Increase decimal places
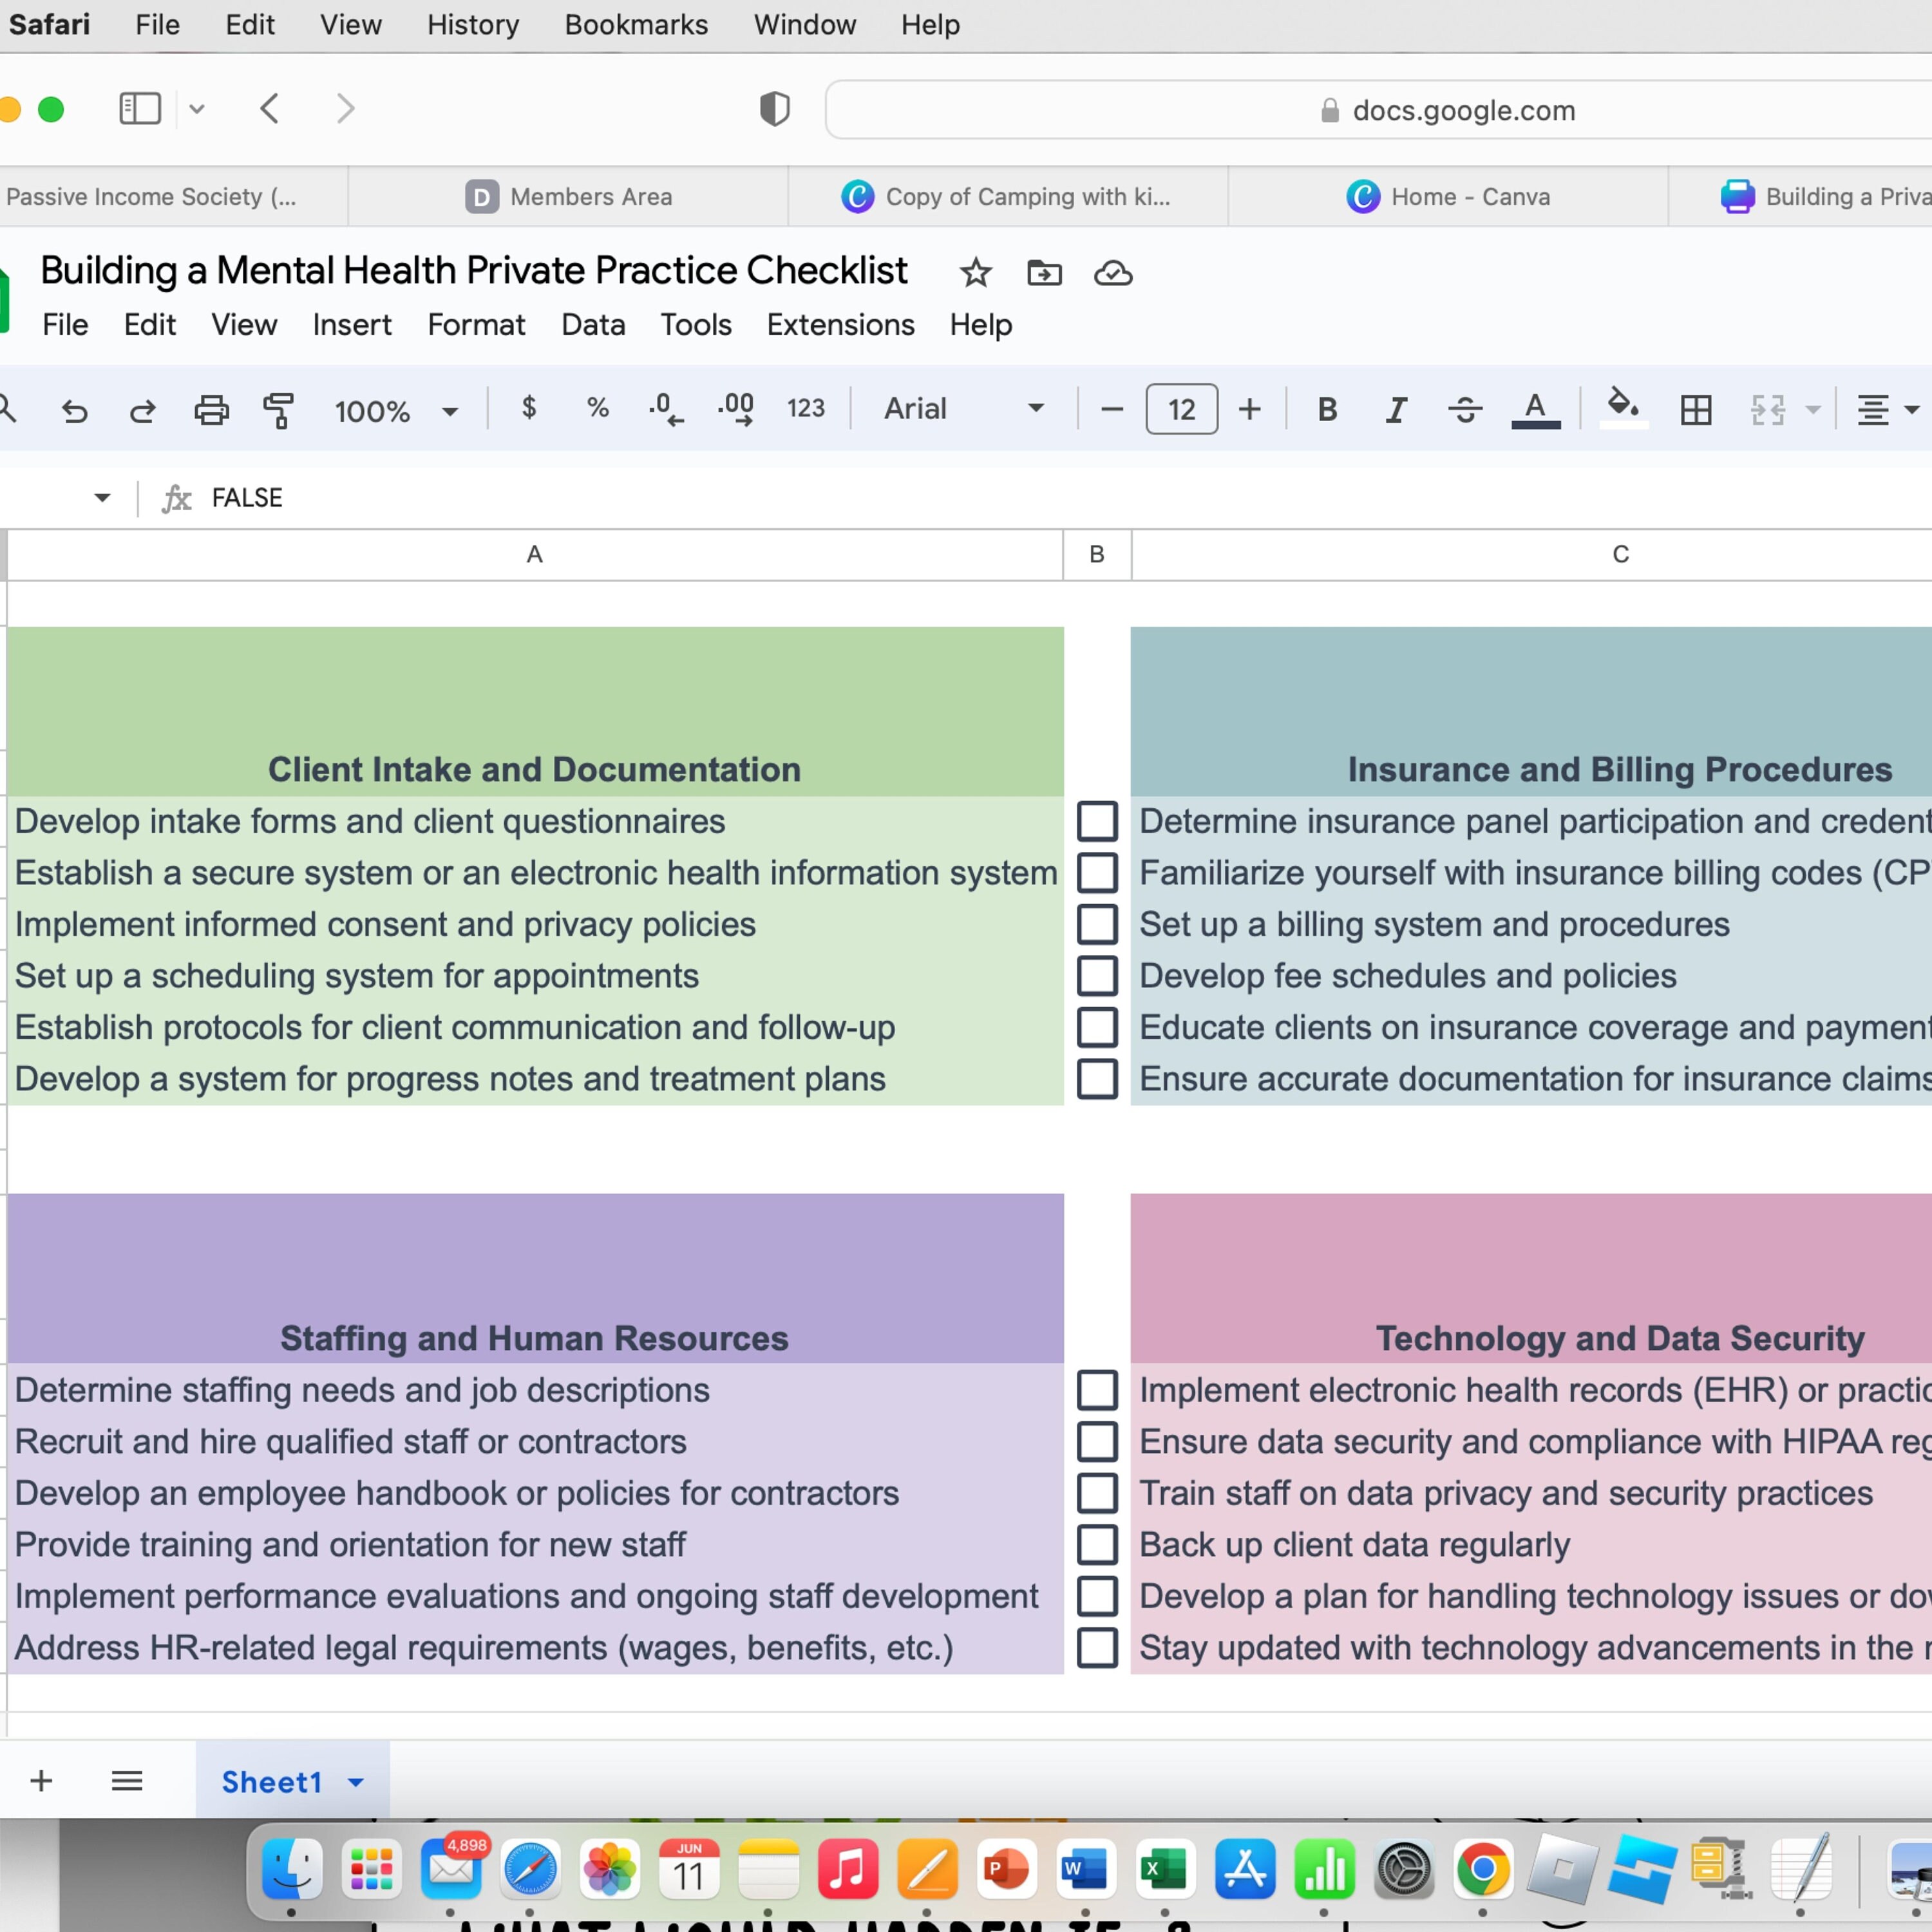The height and width of the screenshot is (1932, 1932). [736, 409]
